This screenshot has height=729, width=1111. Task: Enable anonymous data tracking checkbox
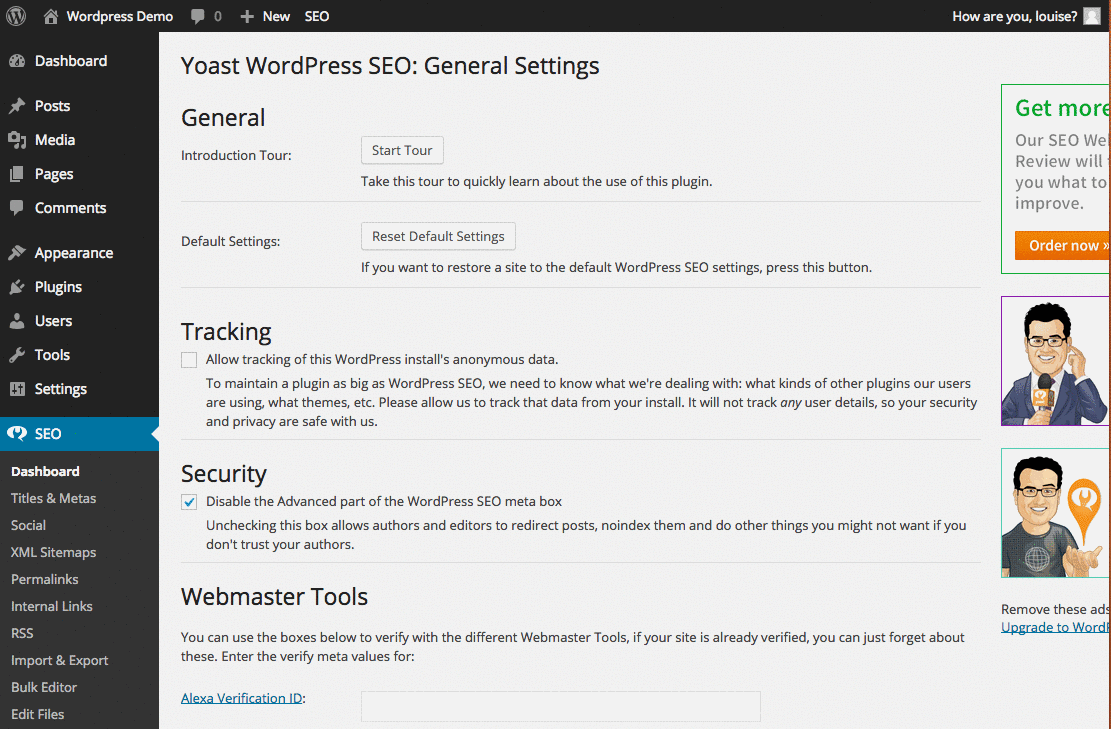tap(189, 360)
